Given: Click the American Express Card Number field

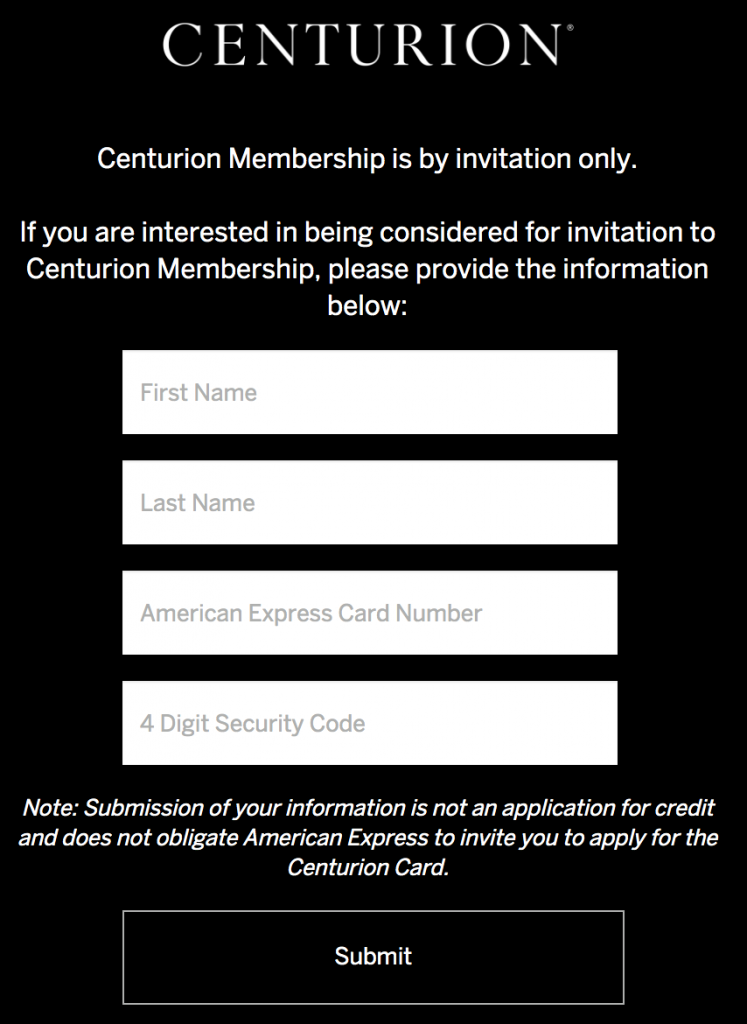Looking at the screenshot, I should pyautogui.click(x=370, y=612).
